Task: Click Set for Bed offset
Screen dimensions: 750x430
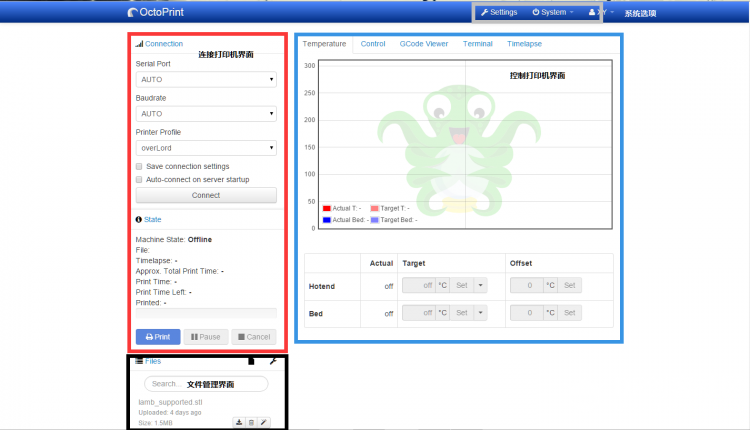Action: pyautogui.click(x=570, y=313)
